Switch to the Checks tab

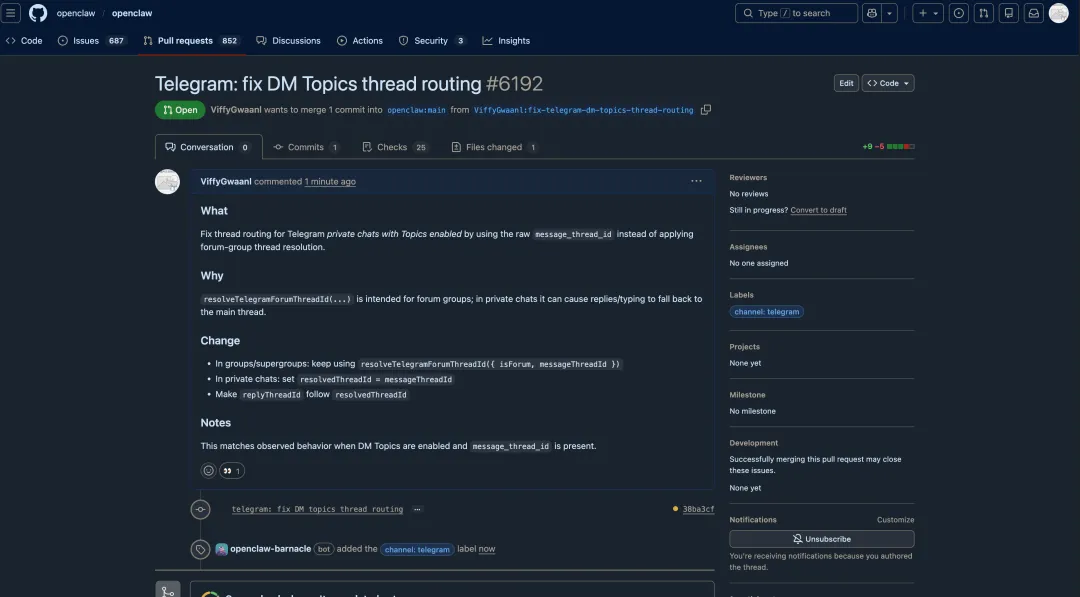pos(395,147)
